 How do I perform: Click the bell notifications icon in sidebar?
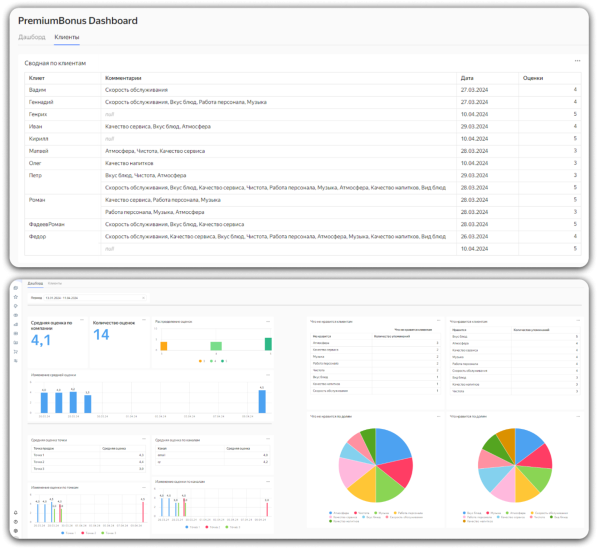[x=16, y=513]
